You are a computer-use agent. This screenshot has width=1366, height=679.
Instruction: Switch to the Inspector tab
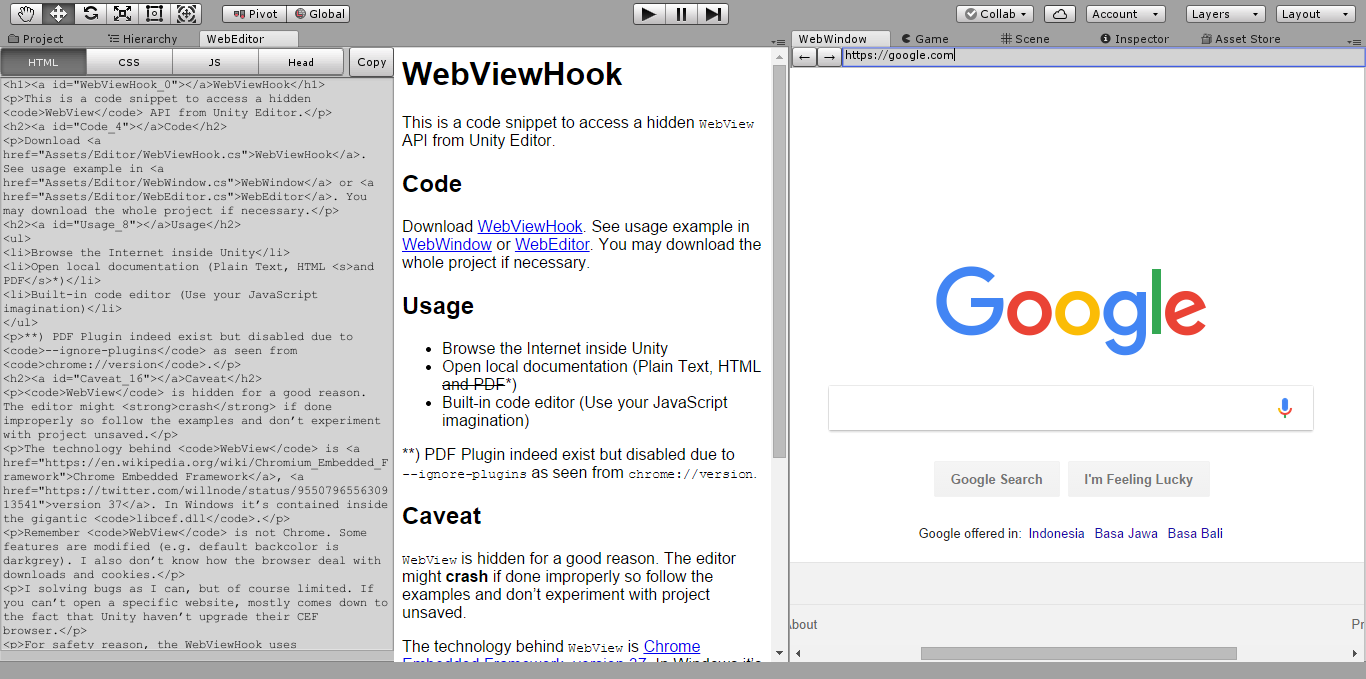point(1134,39)
